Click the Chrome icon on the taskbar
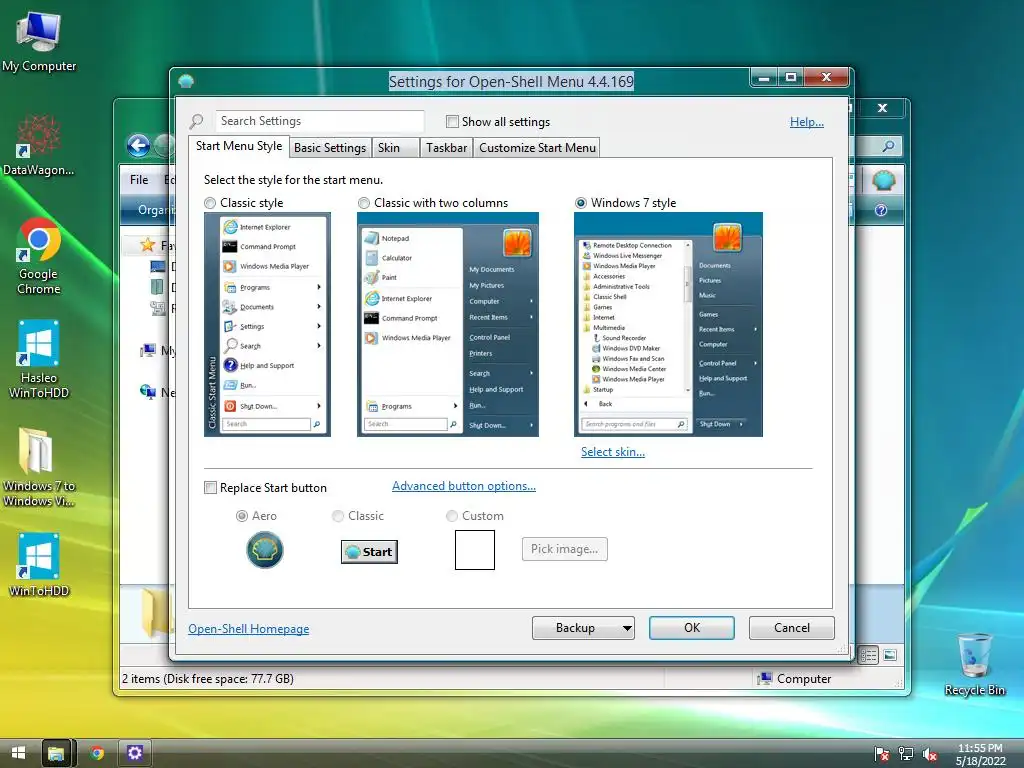The width and height of the screenshot is (1024, 768). tap(97, 754)
